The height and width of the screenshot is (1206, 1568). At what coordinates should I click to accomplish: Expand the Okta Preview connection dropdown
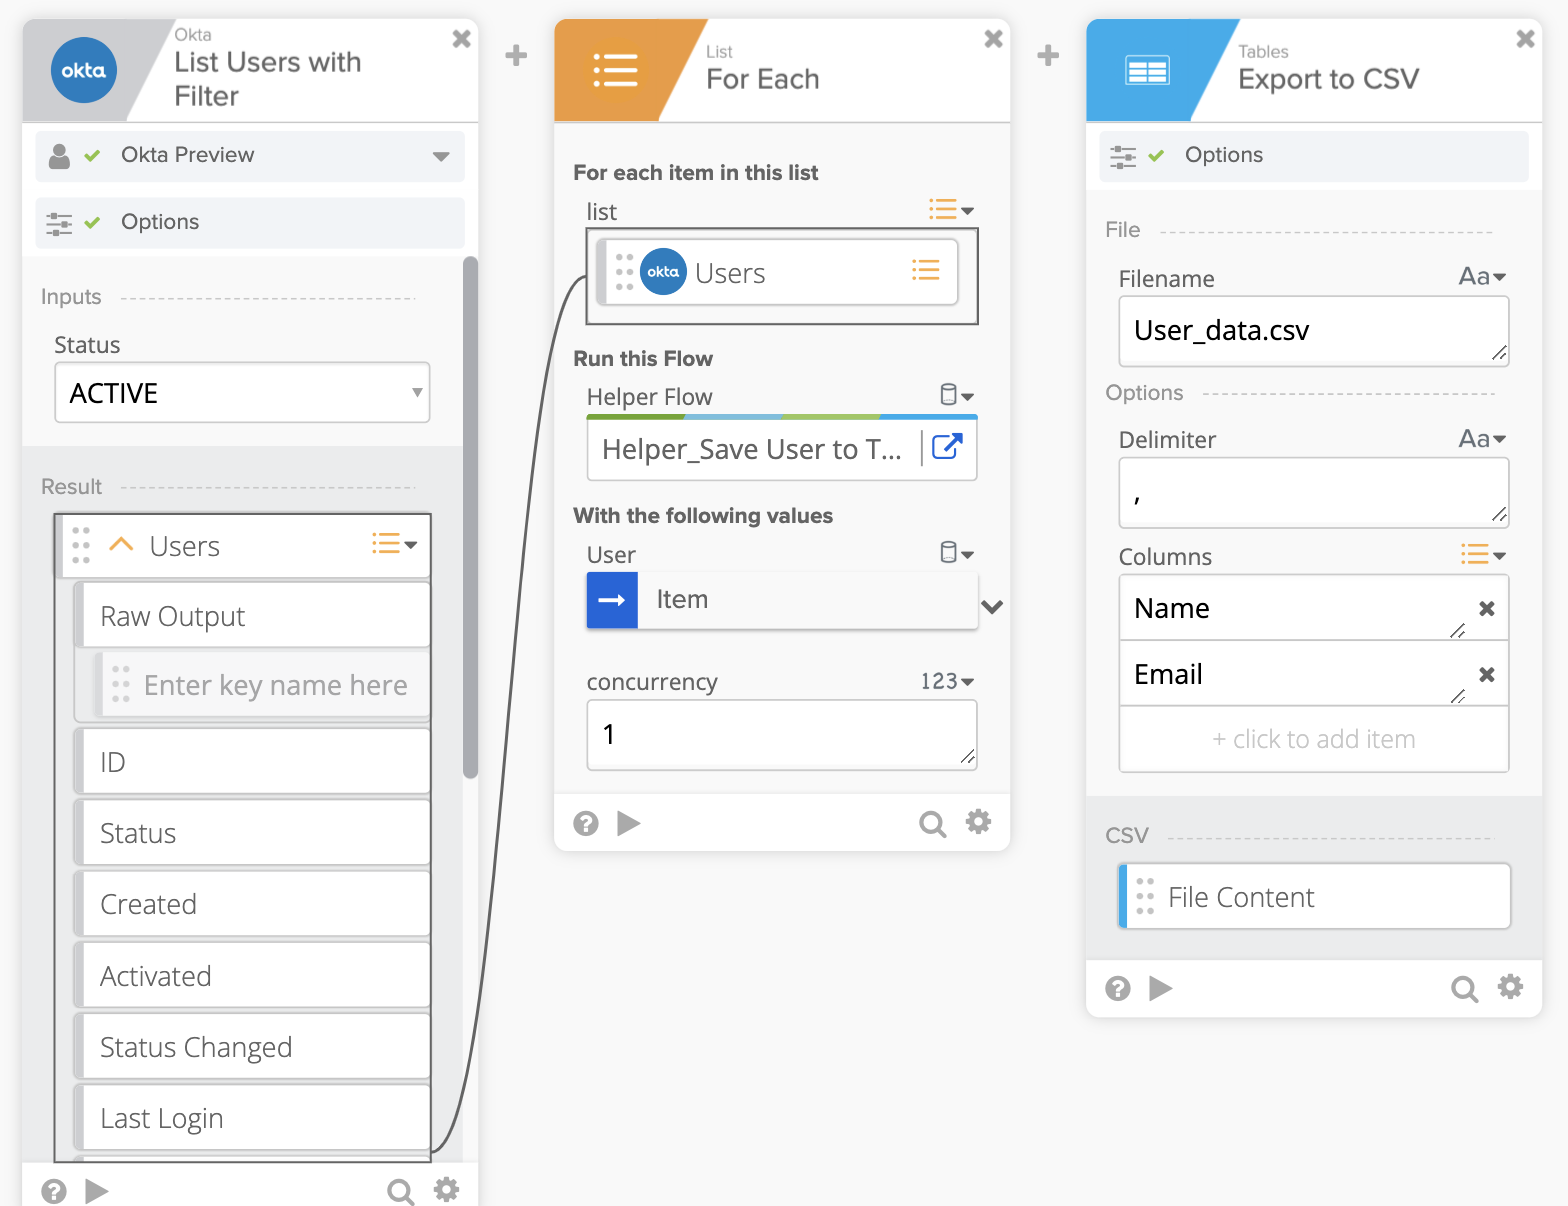[441, 156]
